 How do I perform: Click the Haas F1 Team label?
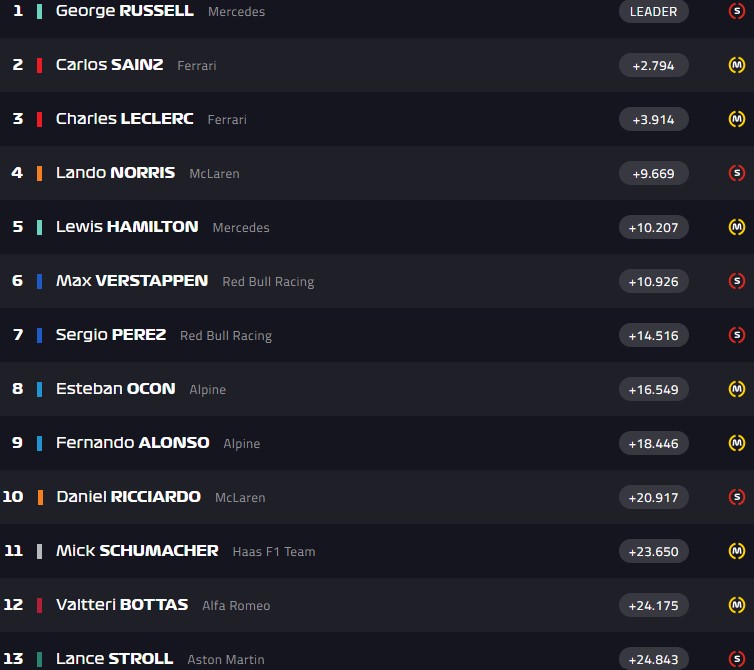pyautogui.click(x=274, y=551)
